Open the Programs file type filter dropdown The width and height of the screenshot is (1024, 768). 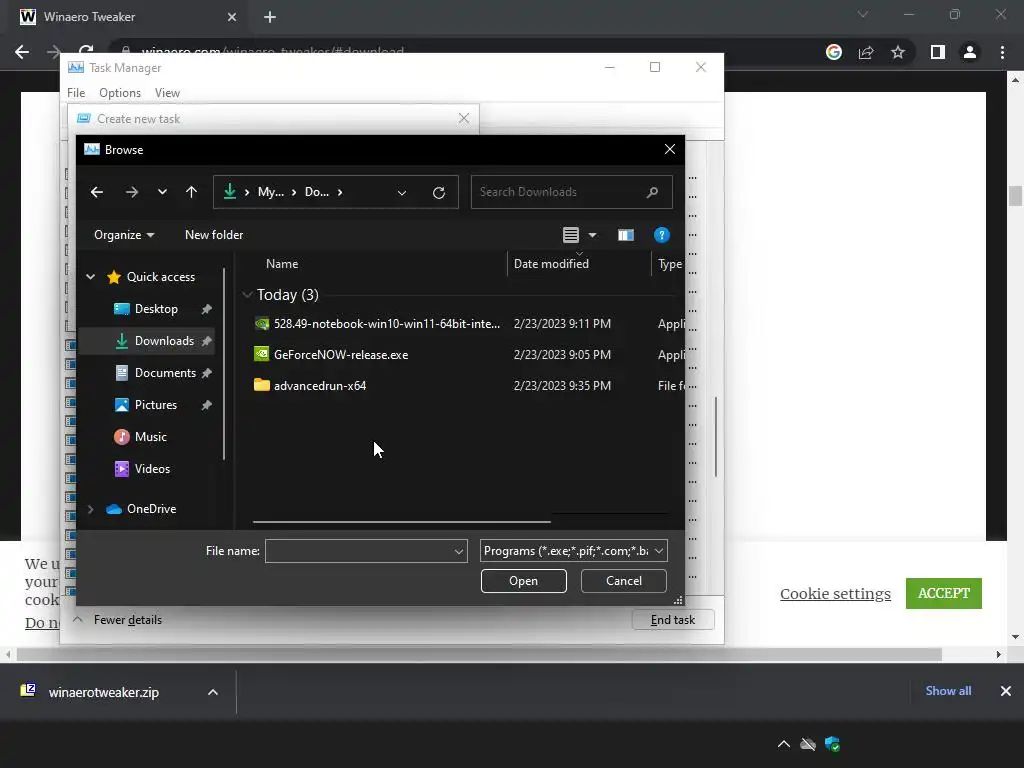pyautogui.click(x=573, y=551)
